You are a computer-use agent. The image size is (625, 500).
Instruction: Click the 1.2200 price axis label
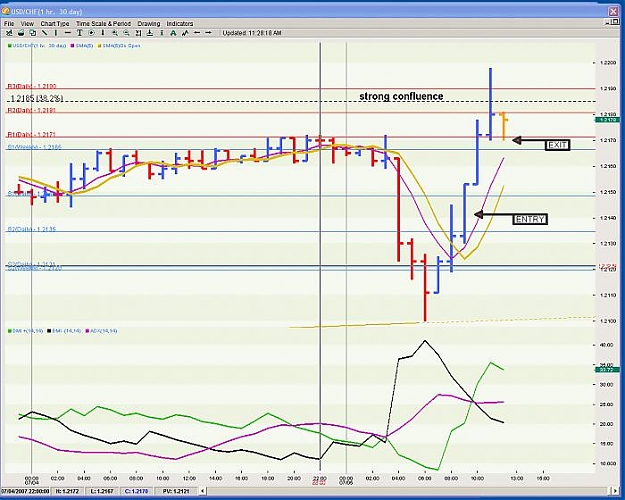point(608,63)
